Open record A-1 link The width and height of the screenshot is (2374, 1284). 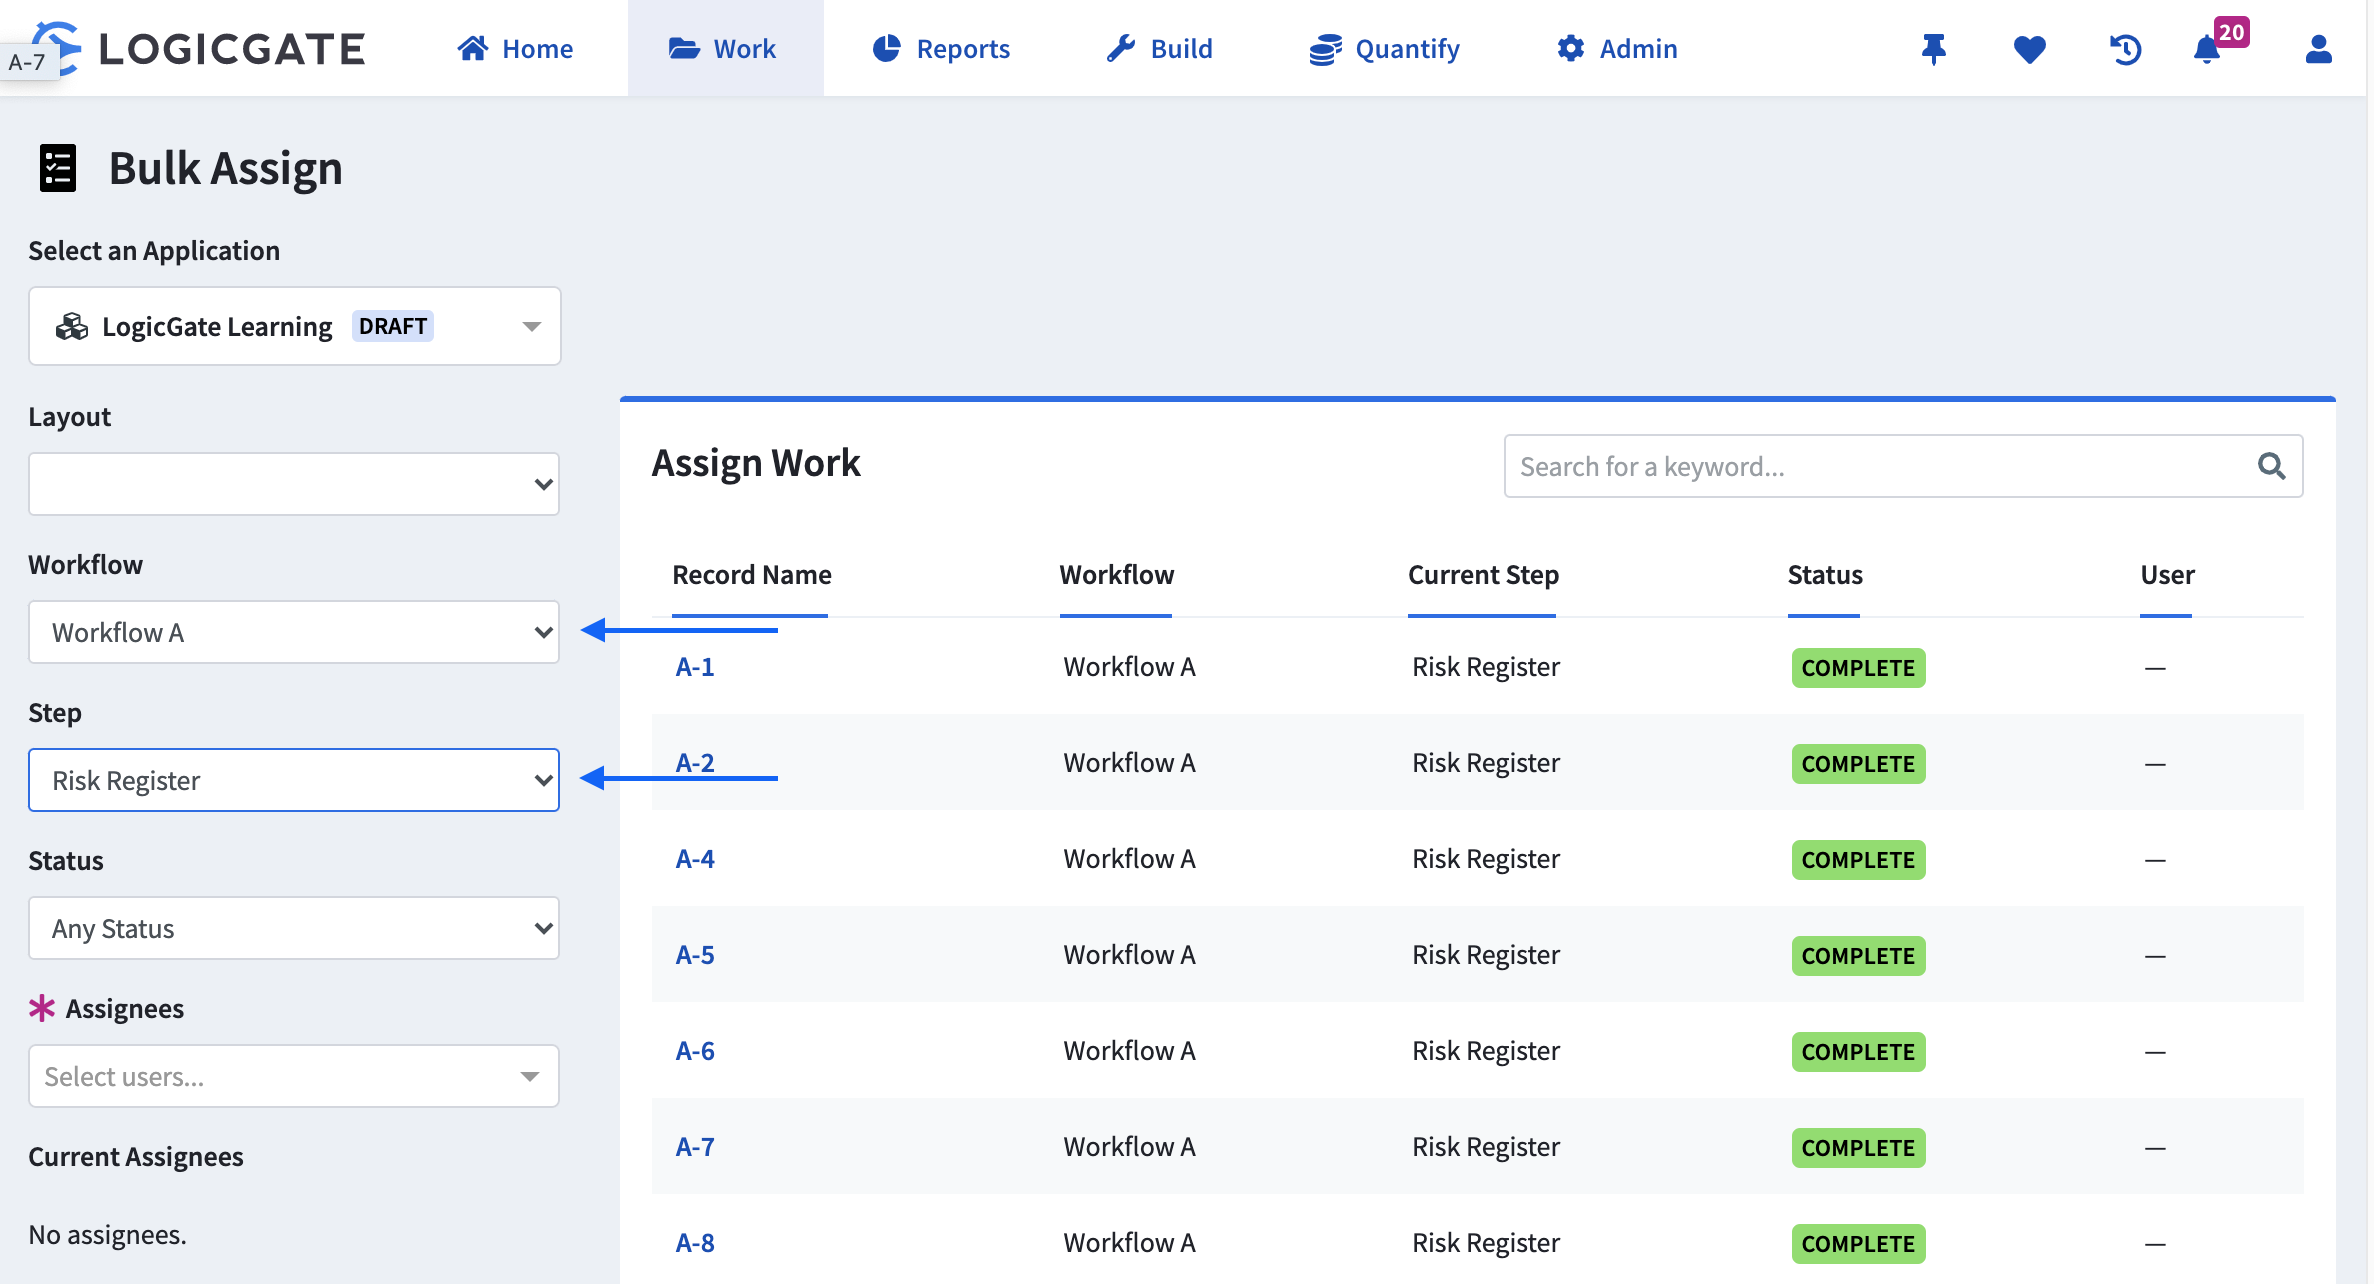[x=695, y=667]
